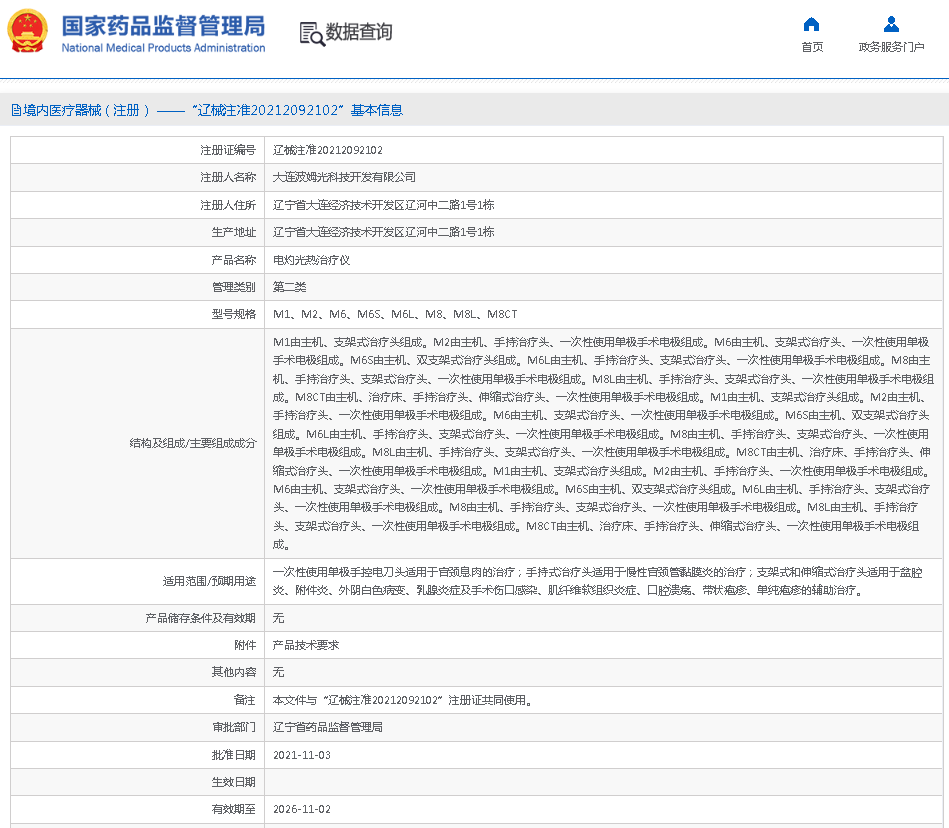This screenshot has height=828, width=949.
Task: Select the 生产地址 address value
Action: pyautogui.click(x=383, y=232)
